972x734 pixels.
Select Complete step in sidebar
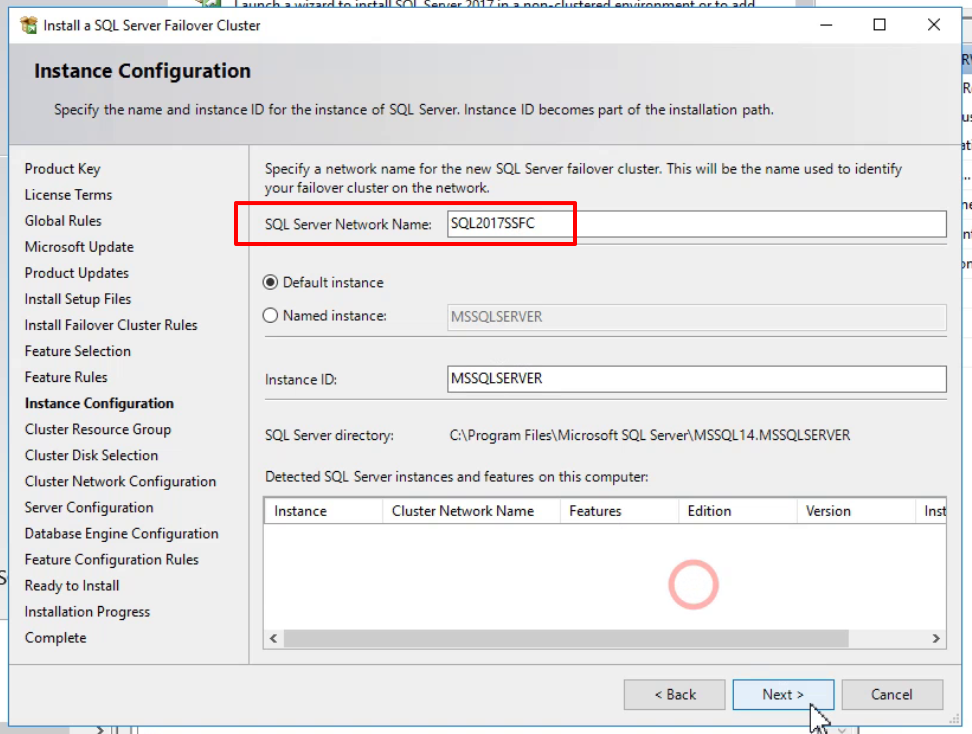(x=56, y=637)
